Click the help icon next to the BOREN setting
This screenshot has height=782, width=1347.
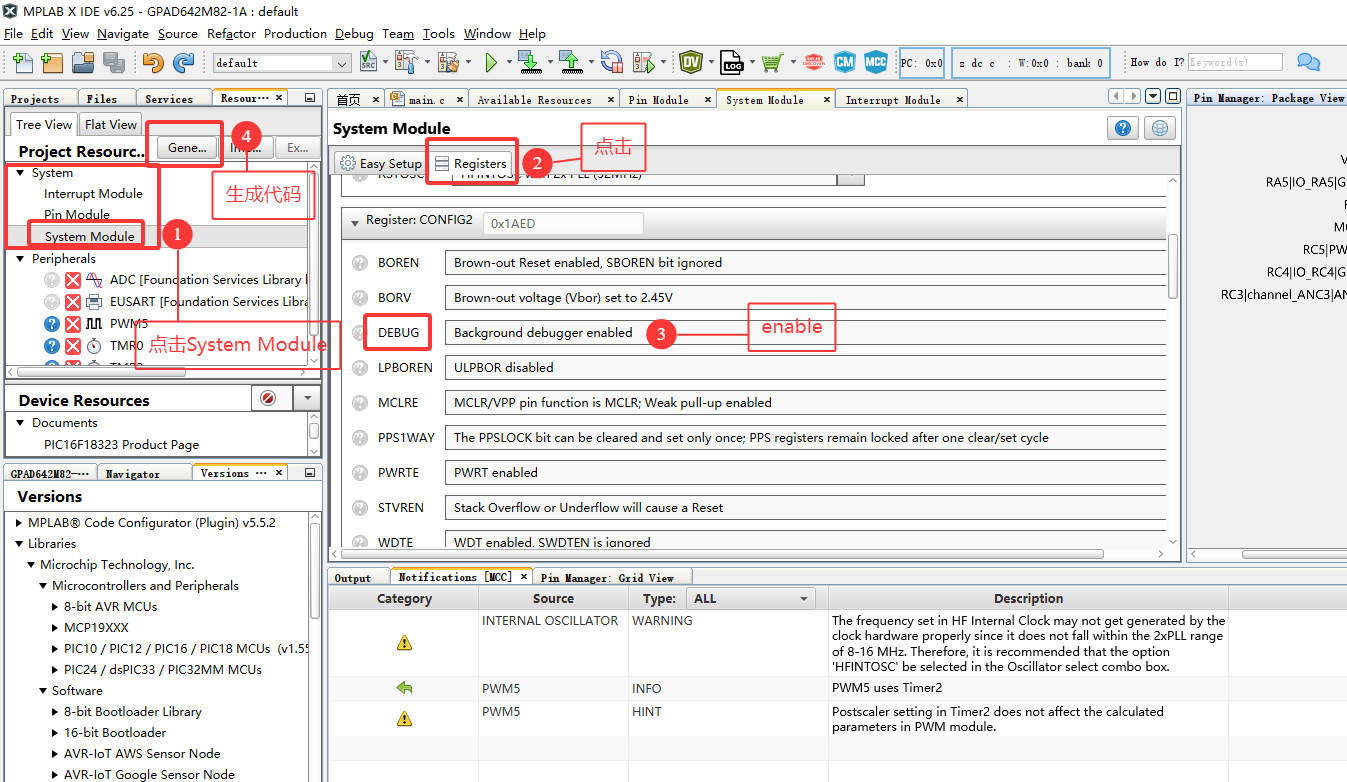pyautogui.click(x=360, y=263)
